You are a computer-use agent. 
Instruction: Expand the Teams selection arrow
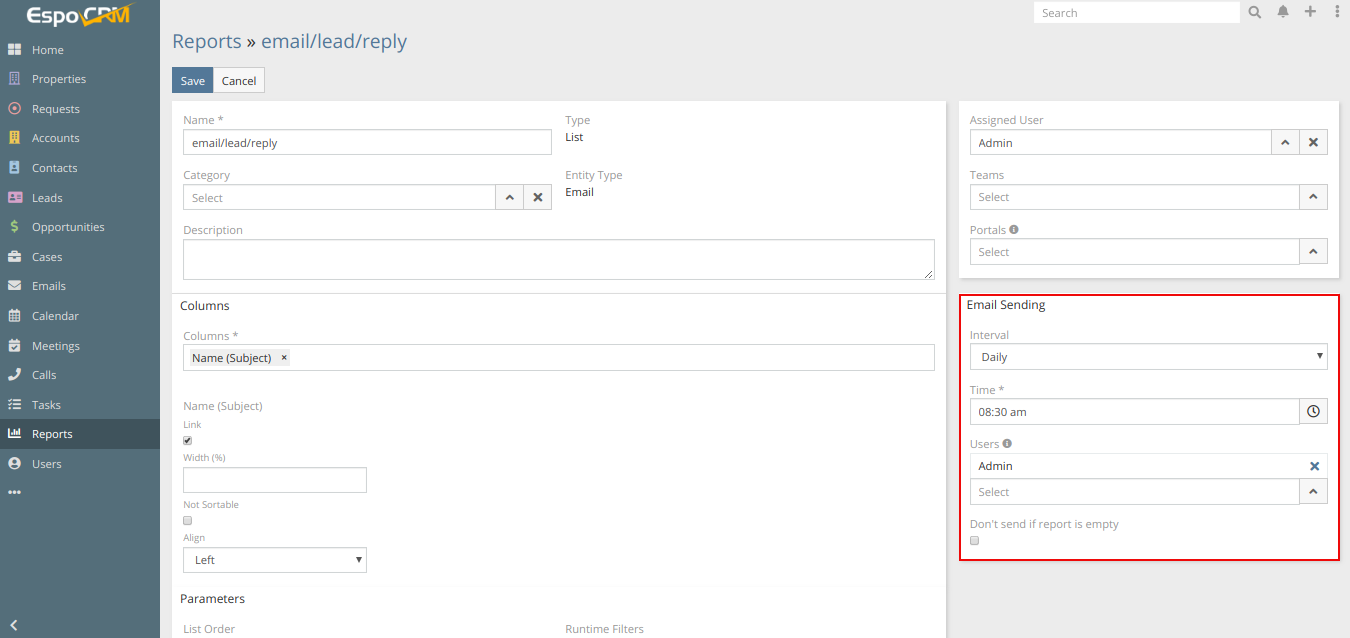1313,197
